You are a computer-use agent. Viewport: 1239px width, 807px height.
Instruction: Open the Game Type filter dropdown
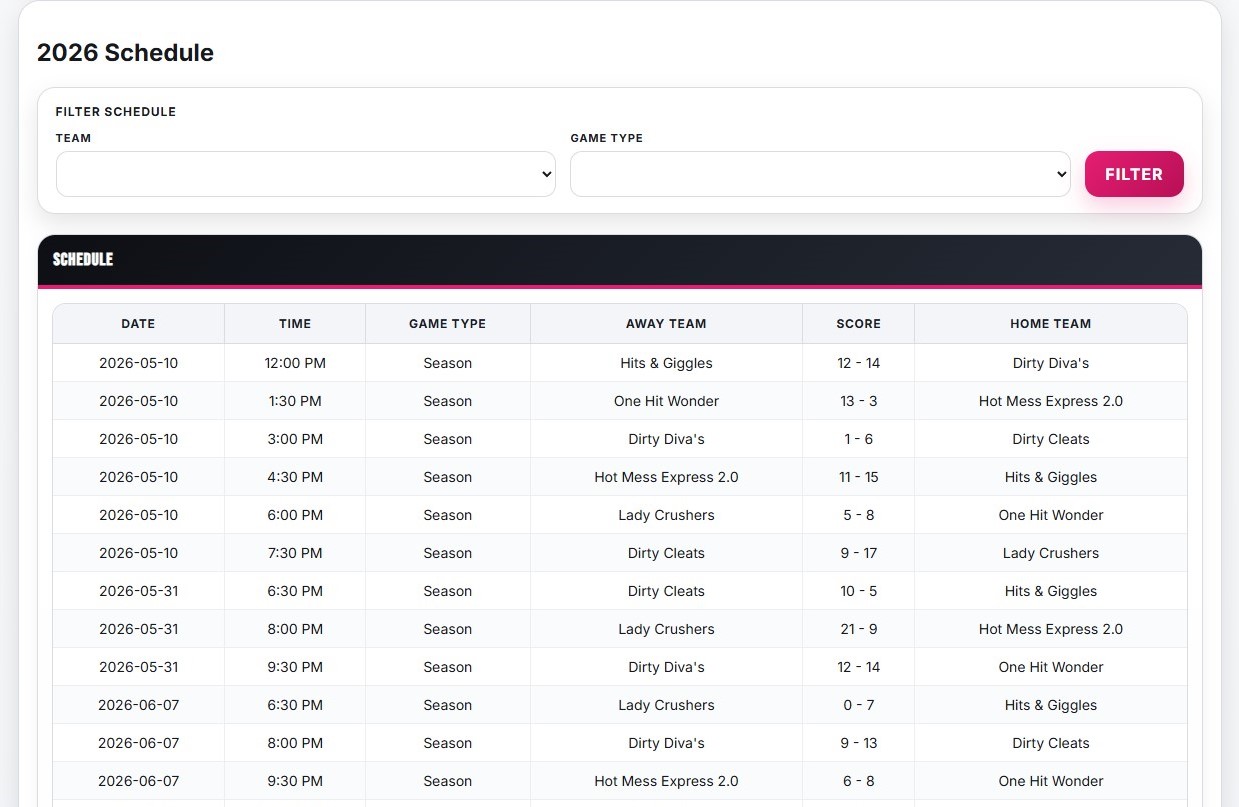click(x=820, y=174)
